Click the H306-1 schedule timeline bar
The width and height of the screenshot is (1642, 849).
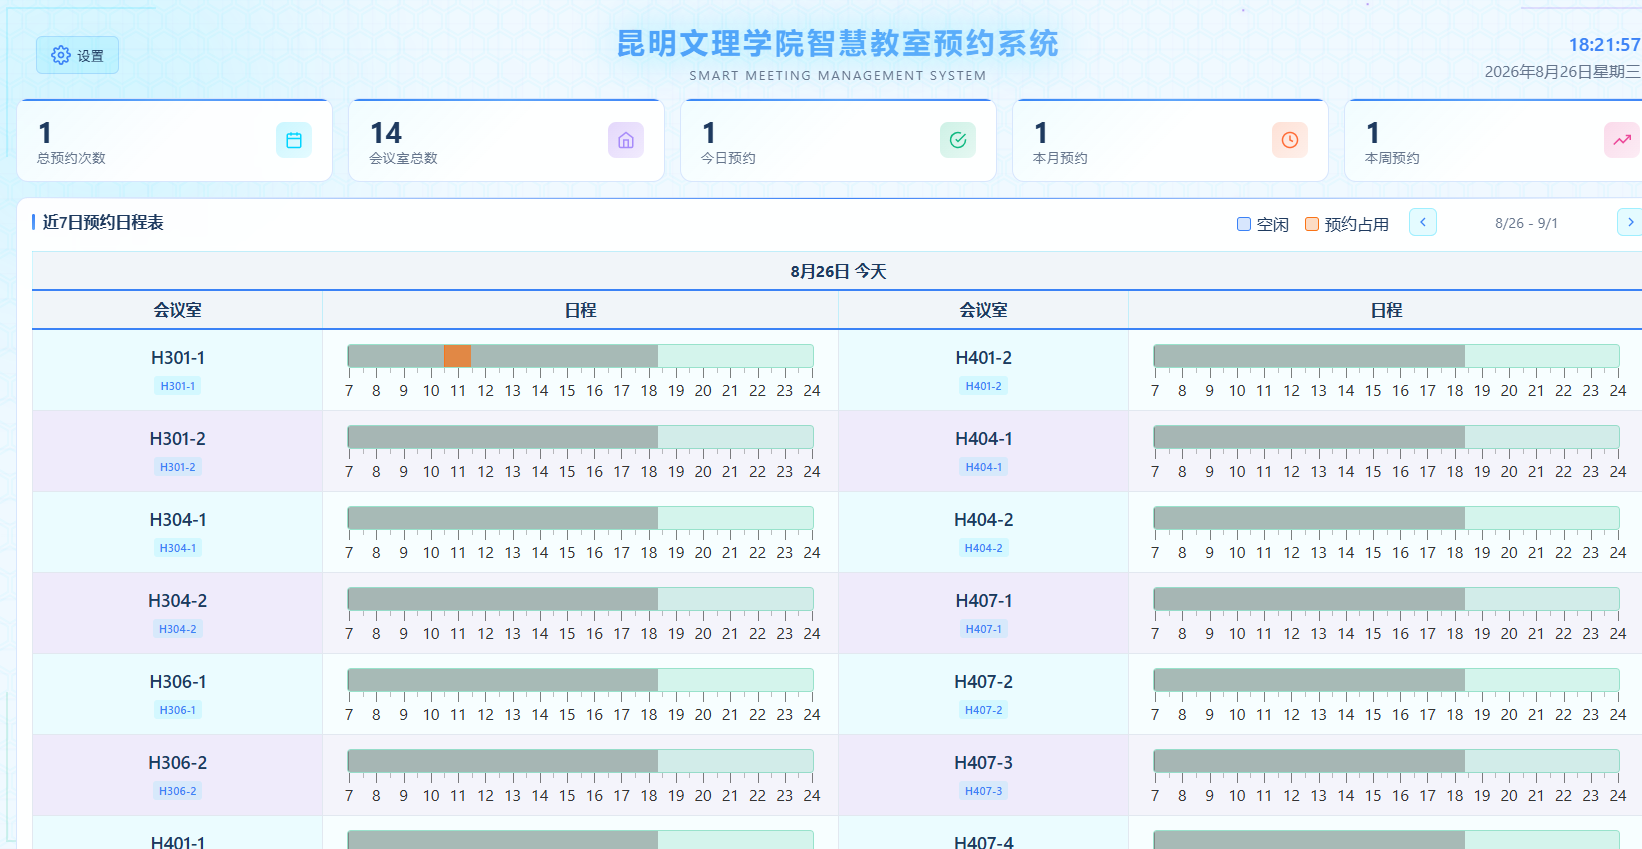[580, 680]
